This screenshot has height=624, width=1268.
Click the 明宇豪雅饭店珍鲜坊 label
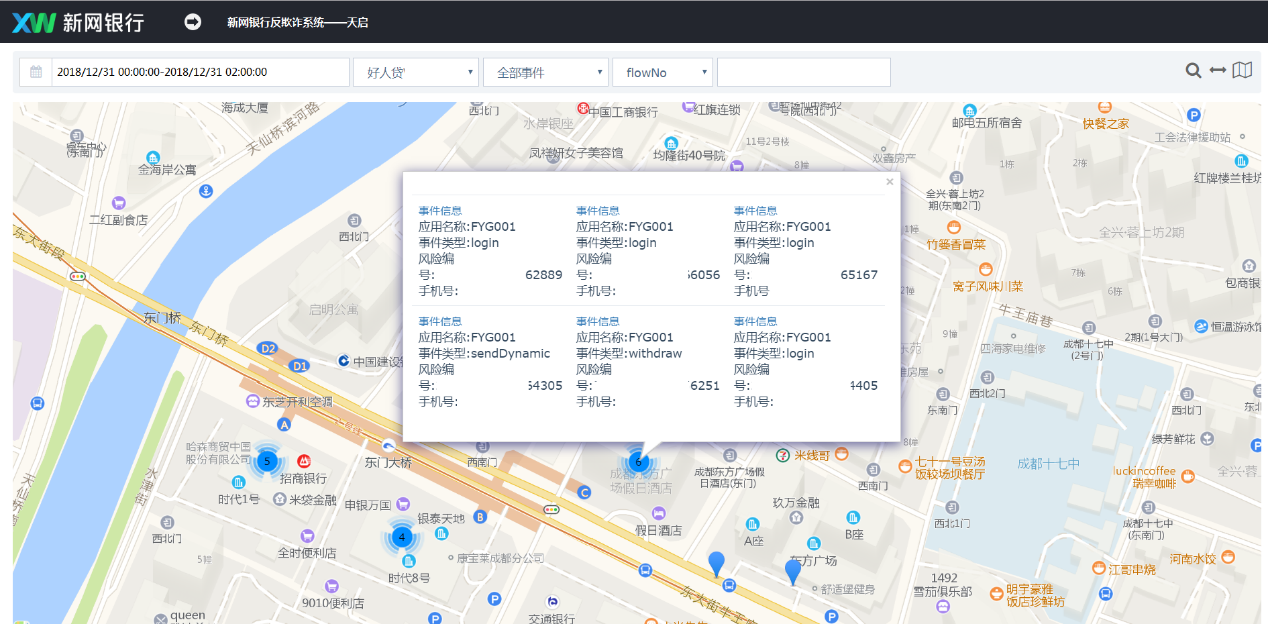pos(1038,595)
